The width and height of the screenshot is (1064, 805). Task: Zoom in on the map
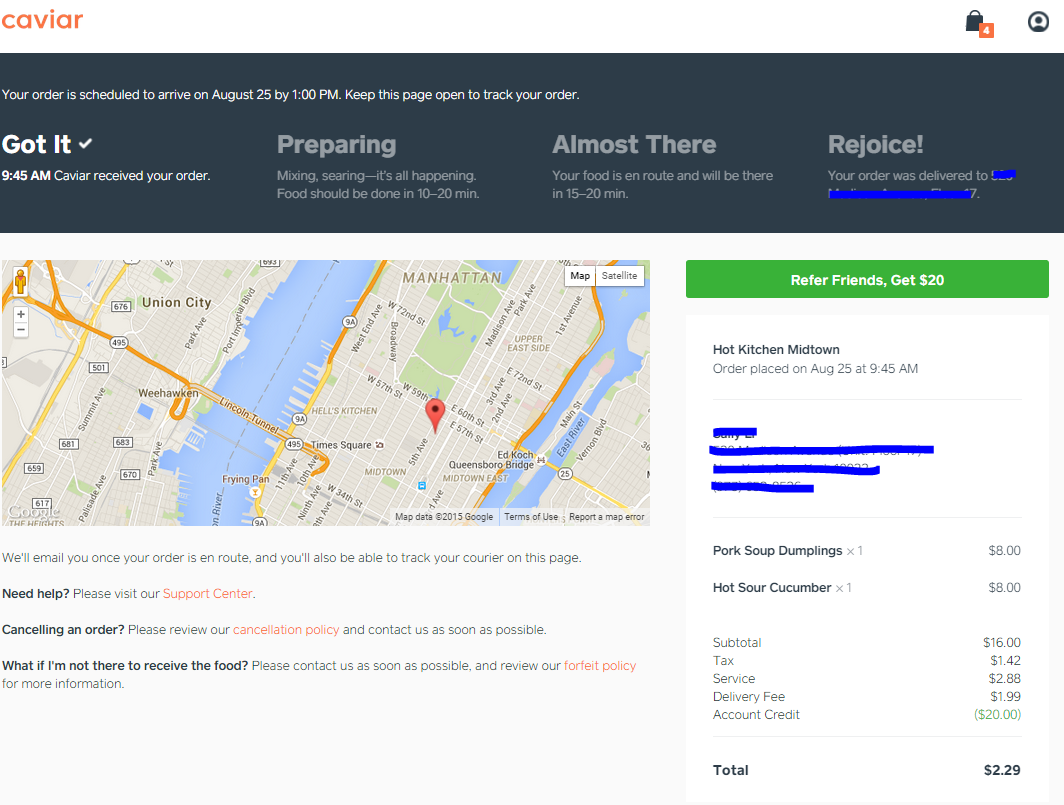pyautogui.click(x=21, y=314)
